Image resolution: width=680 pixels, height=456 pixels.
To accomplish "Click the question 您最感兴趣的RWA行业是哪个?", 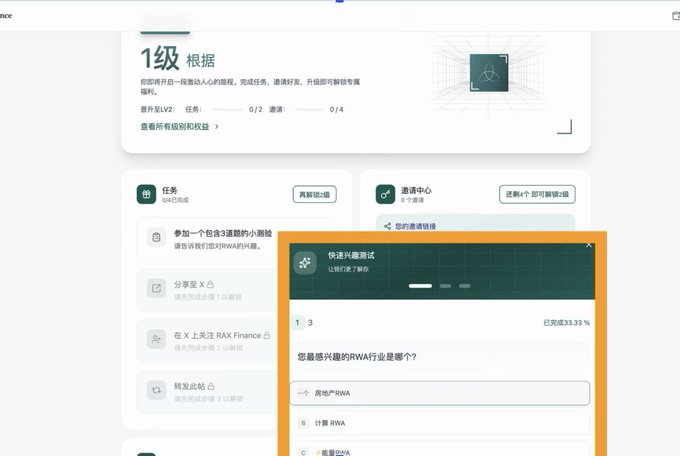I will tap(357, 357).
